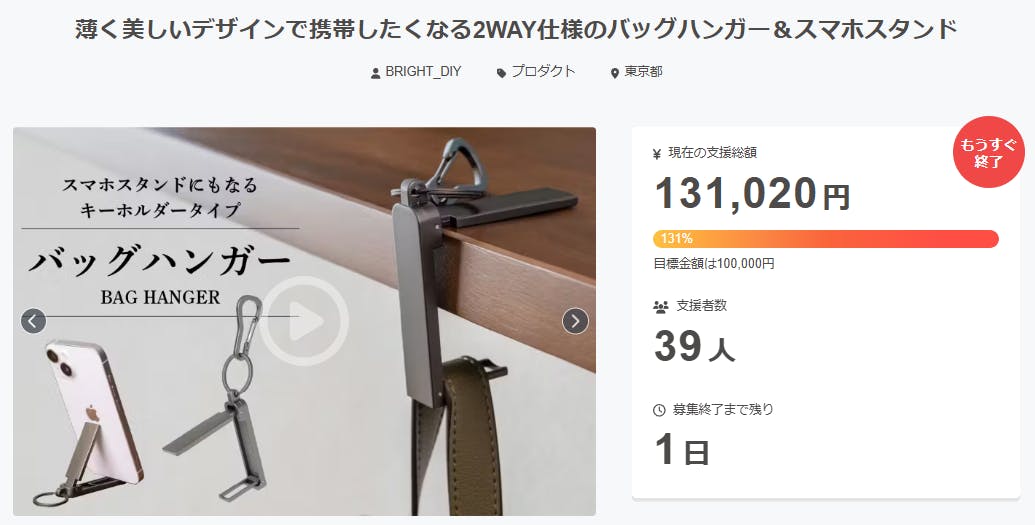Go to the previous slide image
This screenshot has height=525, width=1035.
click(x=34, y=321)
